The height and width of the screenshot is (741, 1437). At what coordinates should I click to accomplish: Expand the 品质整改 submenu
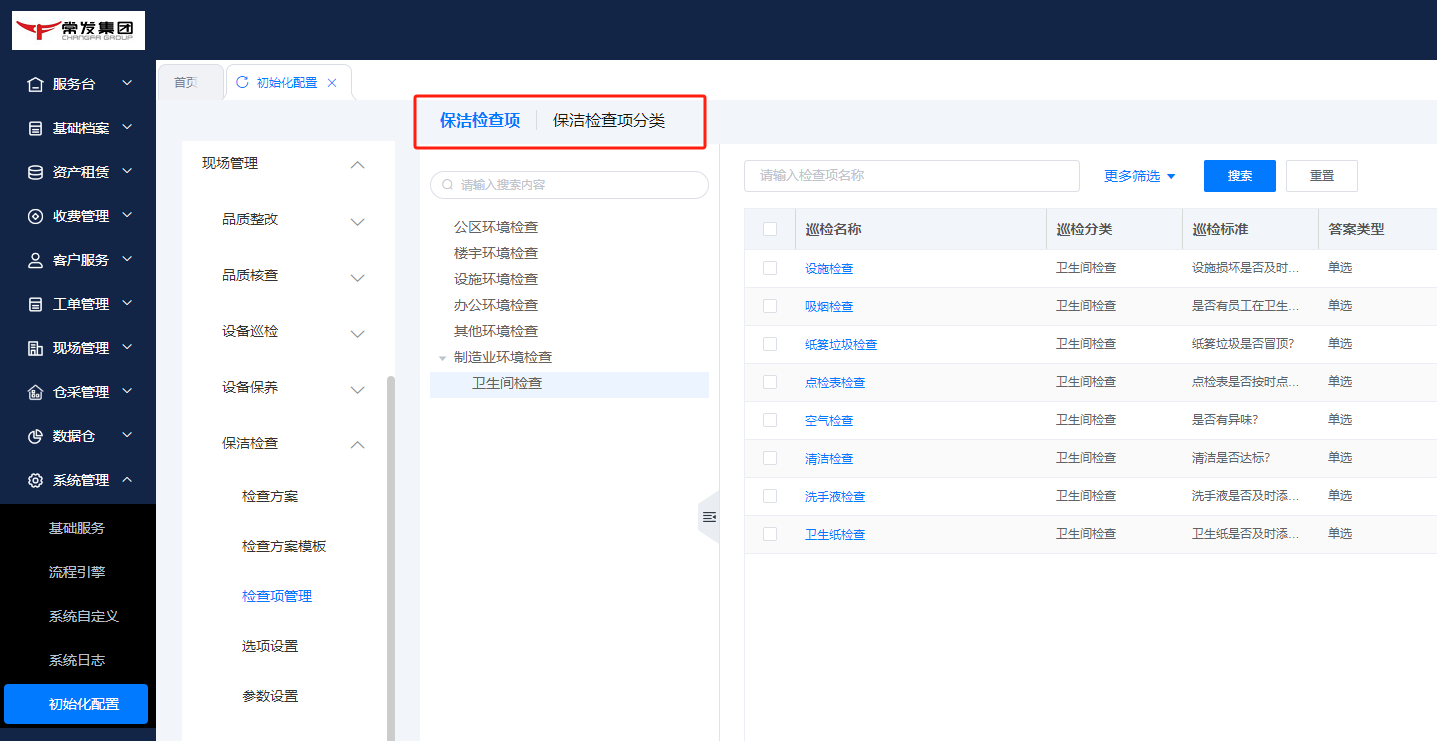click(x=357, y=221)
